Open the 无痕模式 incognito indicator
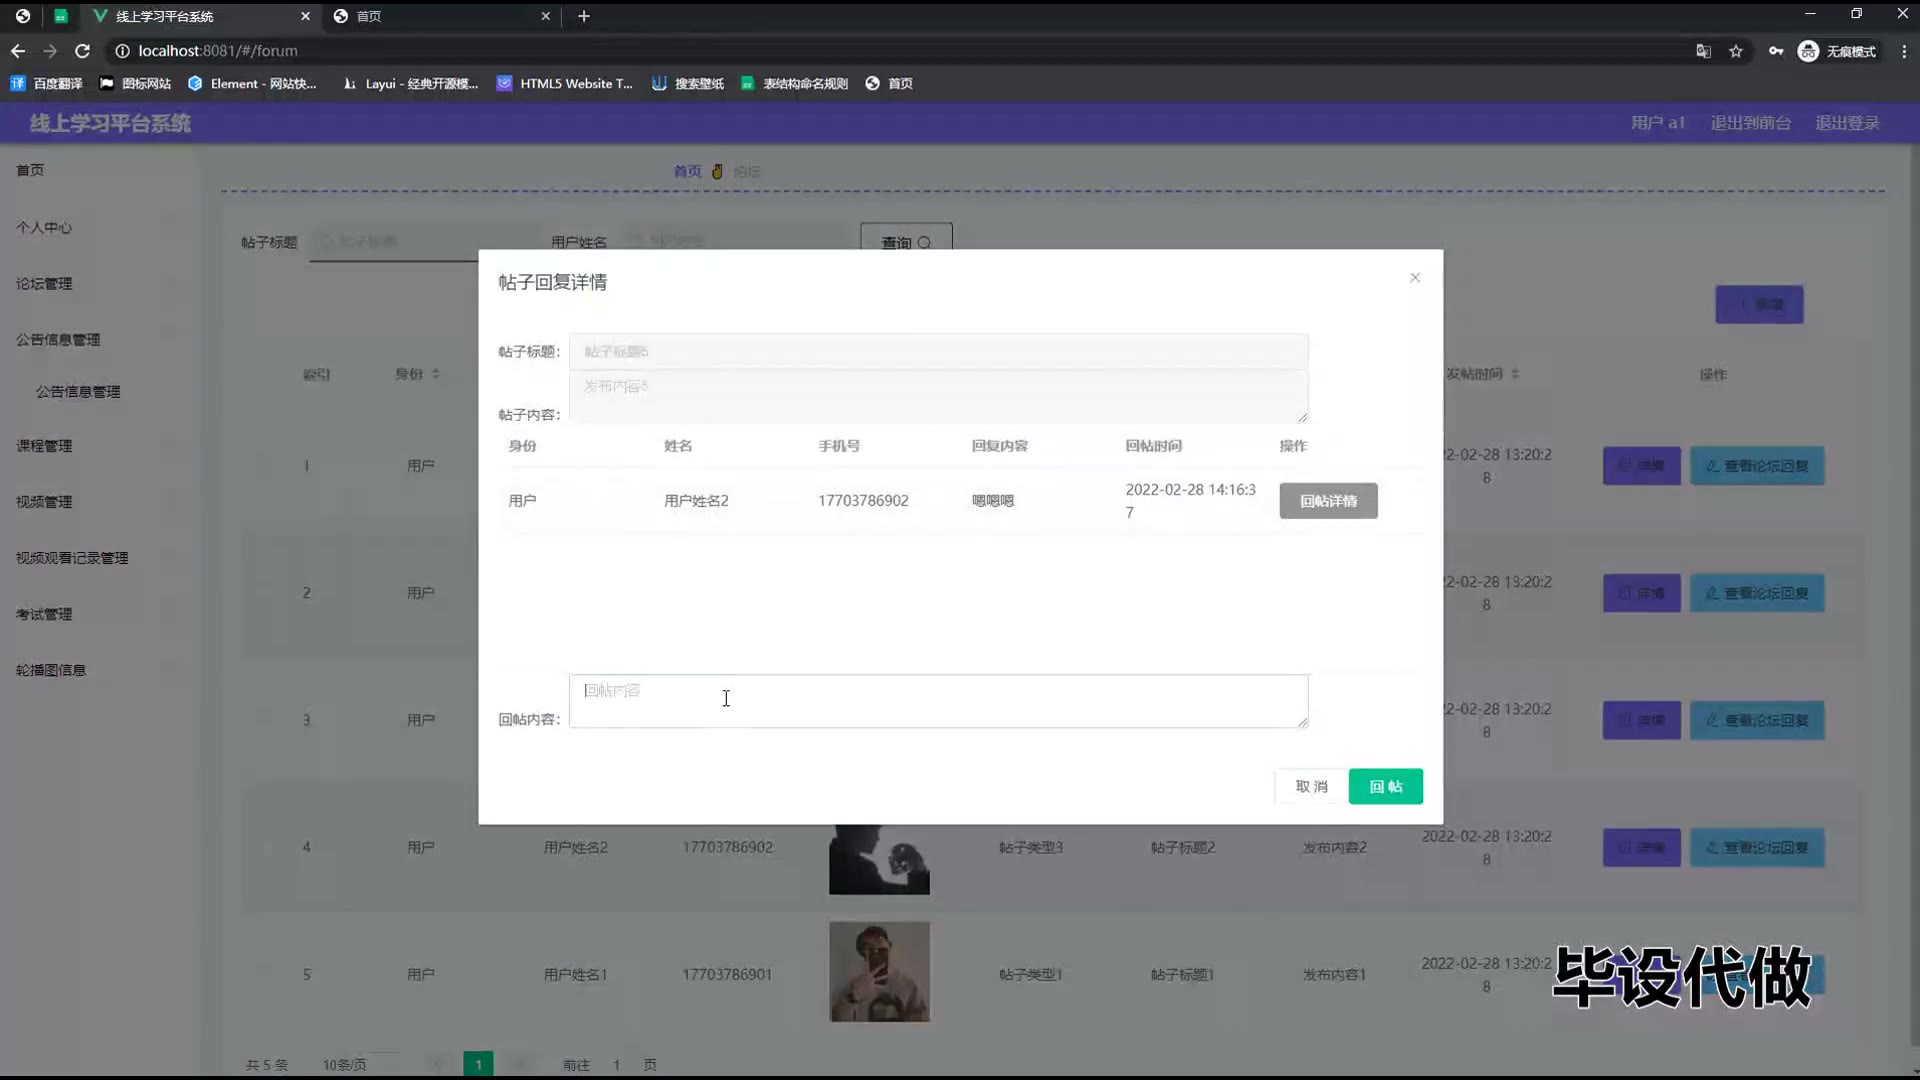This screenshot has height=1080, width=1920. [1837, 51]
